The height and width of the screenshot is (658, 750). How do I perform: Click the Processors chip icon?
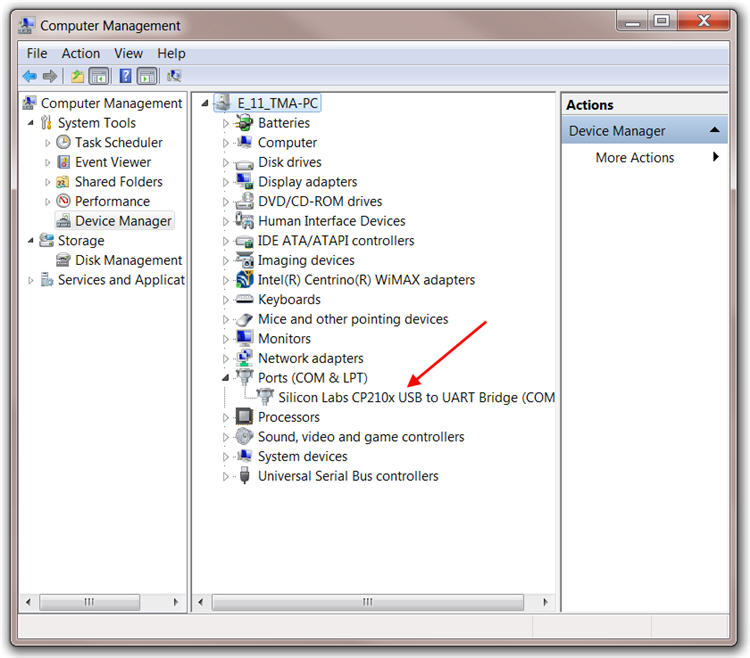[244, 417]
